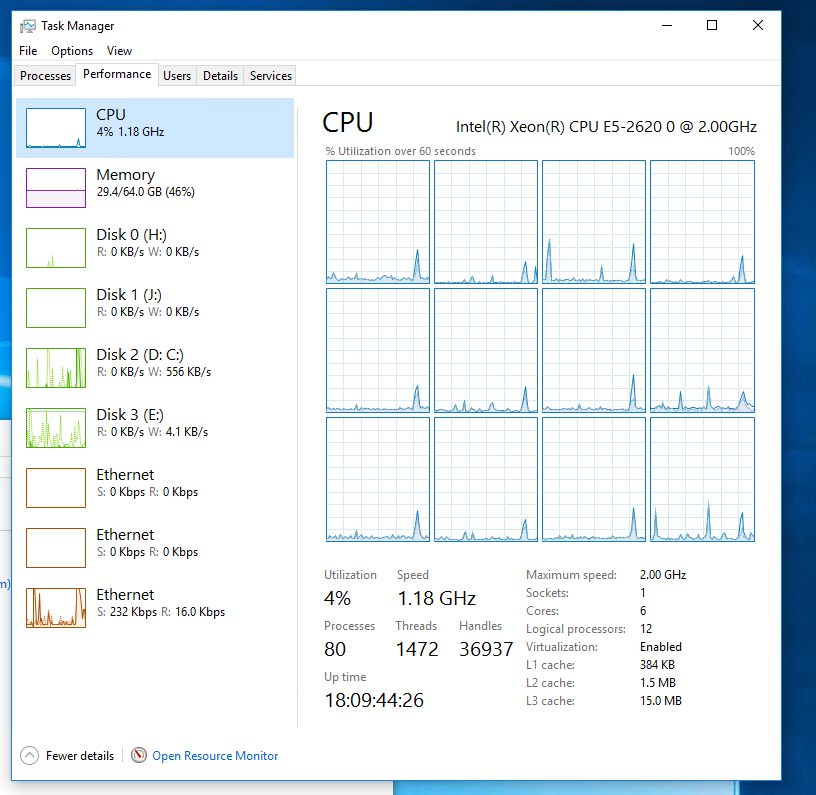Viewport: 816px width, 795px height.
Task: Go to the Details tab
Action: [x=220, y=76]
